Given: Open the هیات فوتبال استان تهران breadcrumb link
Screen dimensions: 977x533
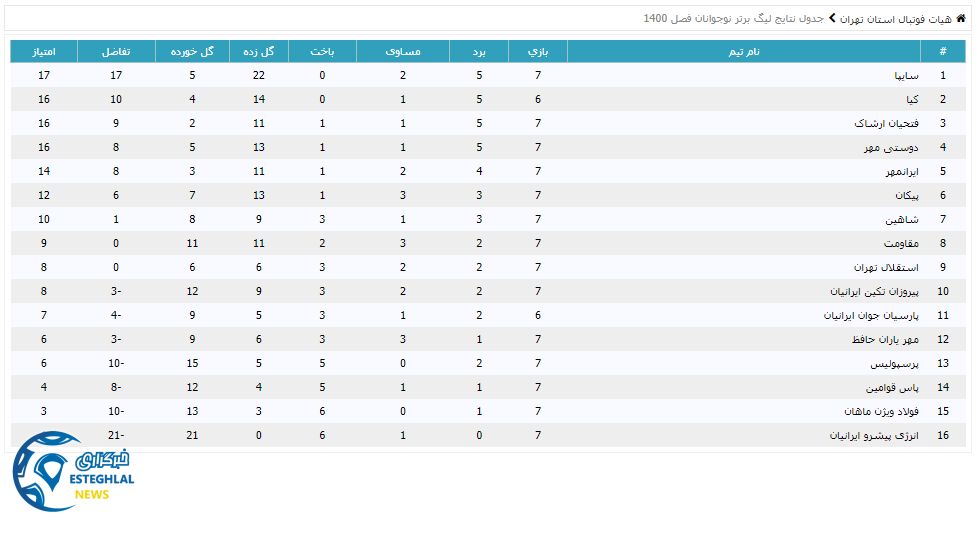Looking at the screenshot, I should (896, 19).
